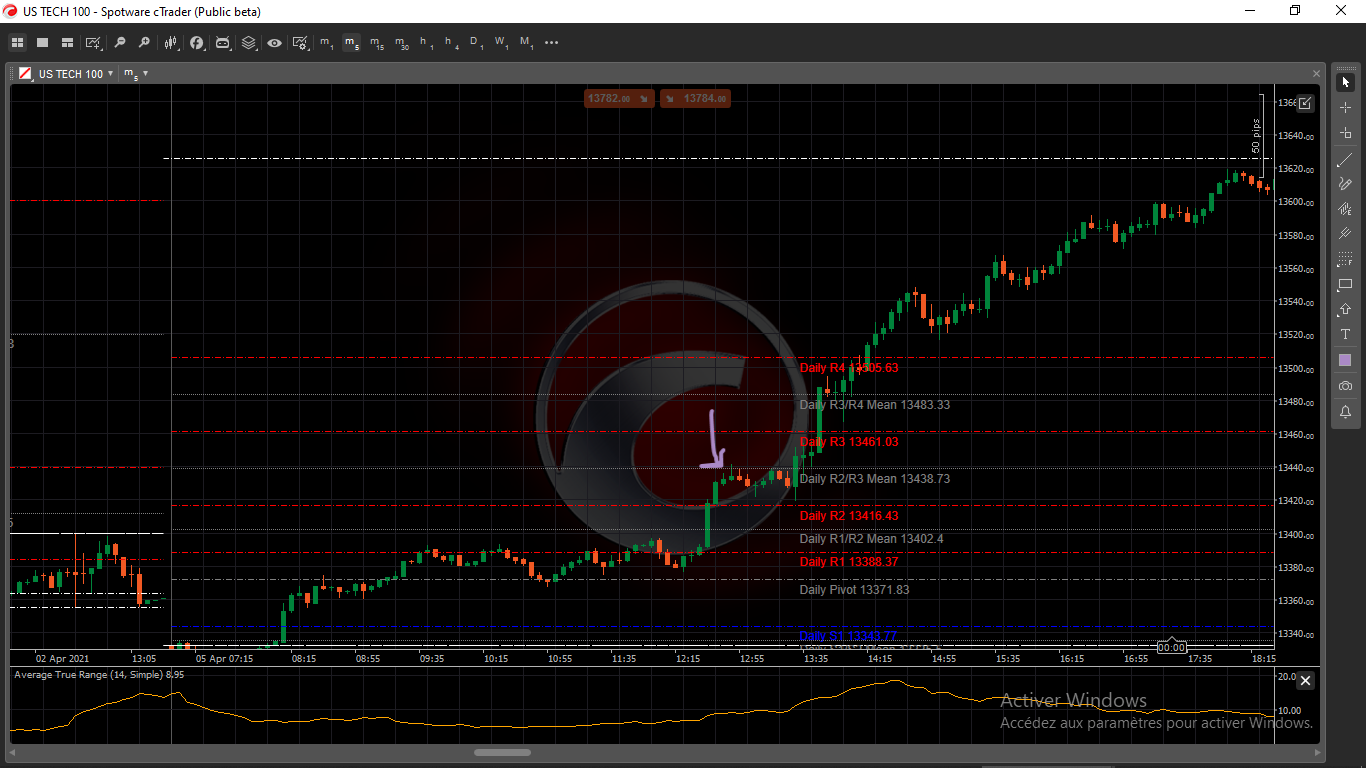The height and width of the screenshot is (768, 1366).
Task: Click the Daily R2/R3 Mean label
Action: pos(875,479)
